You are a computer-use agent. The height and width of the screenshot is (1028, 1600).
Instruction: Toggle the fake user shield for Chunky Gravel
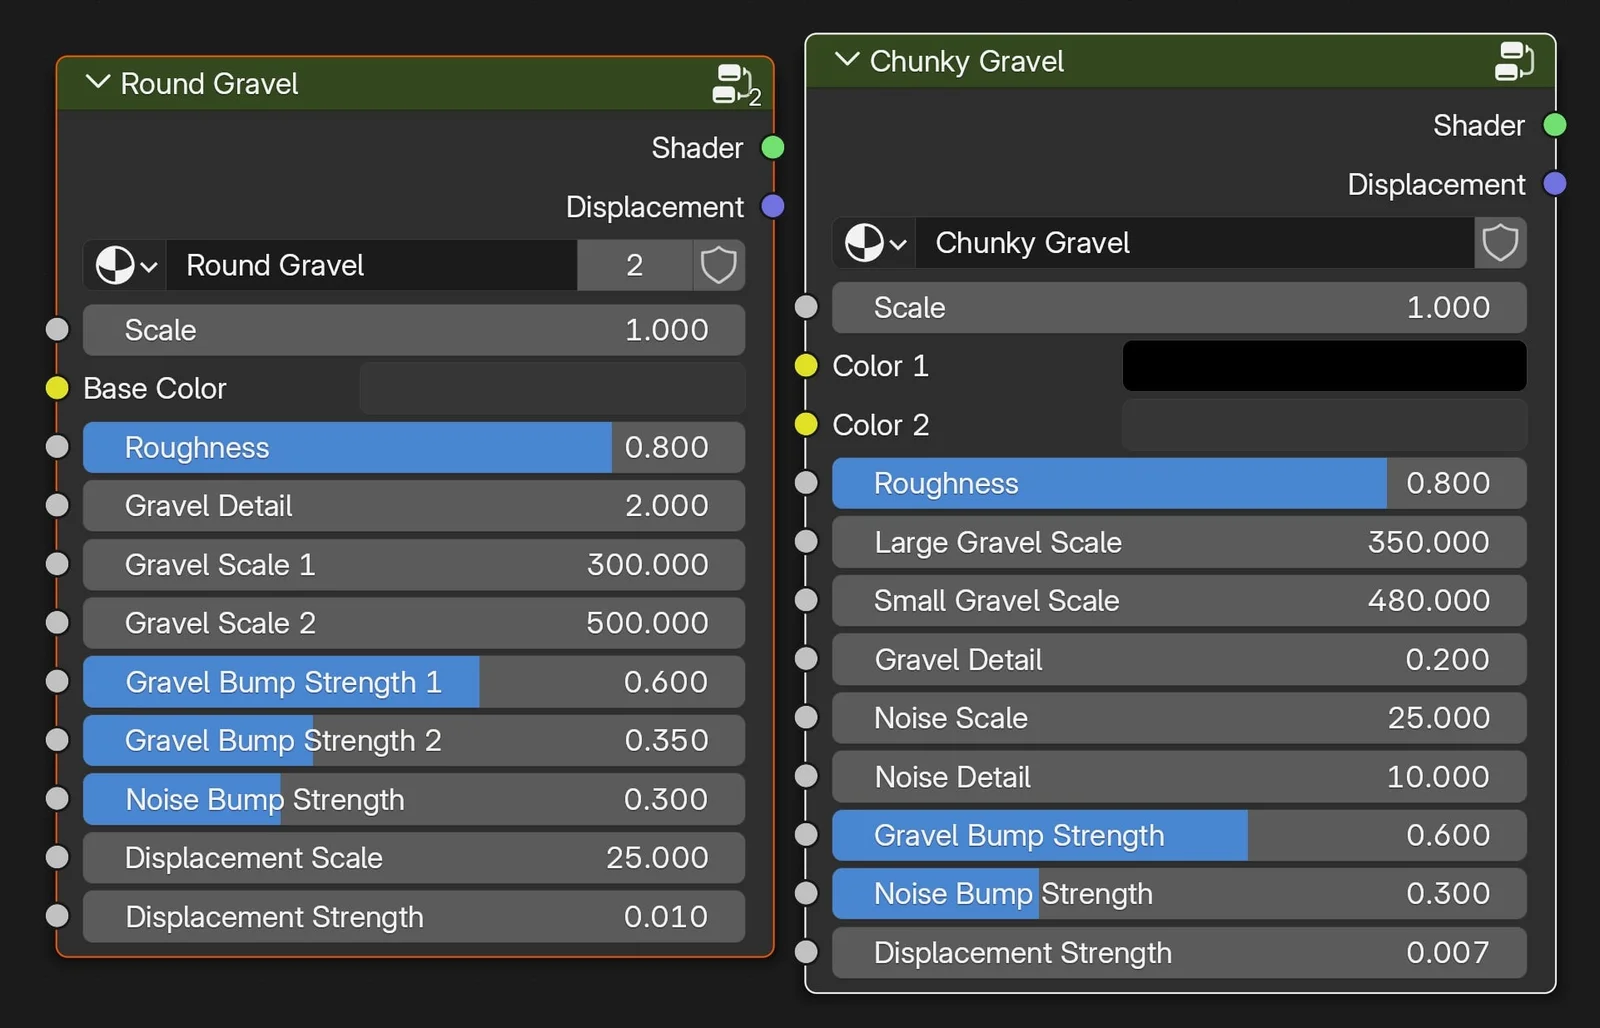pyautogui.click(x=1499, y=243)
